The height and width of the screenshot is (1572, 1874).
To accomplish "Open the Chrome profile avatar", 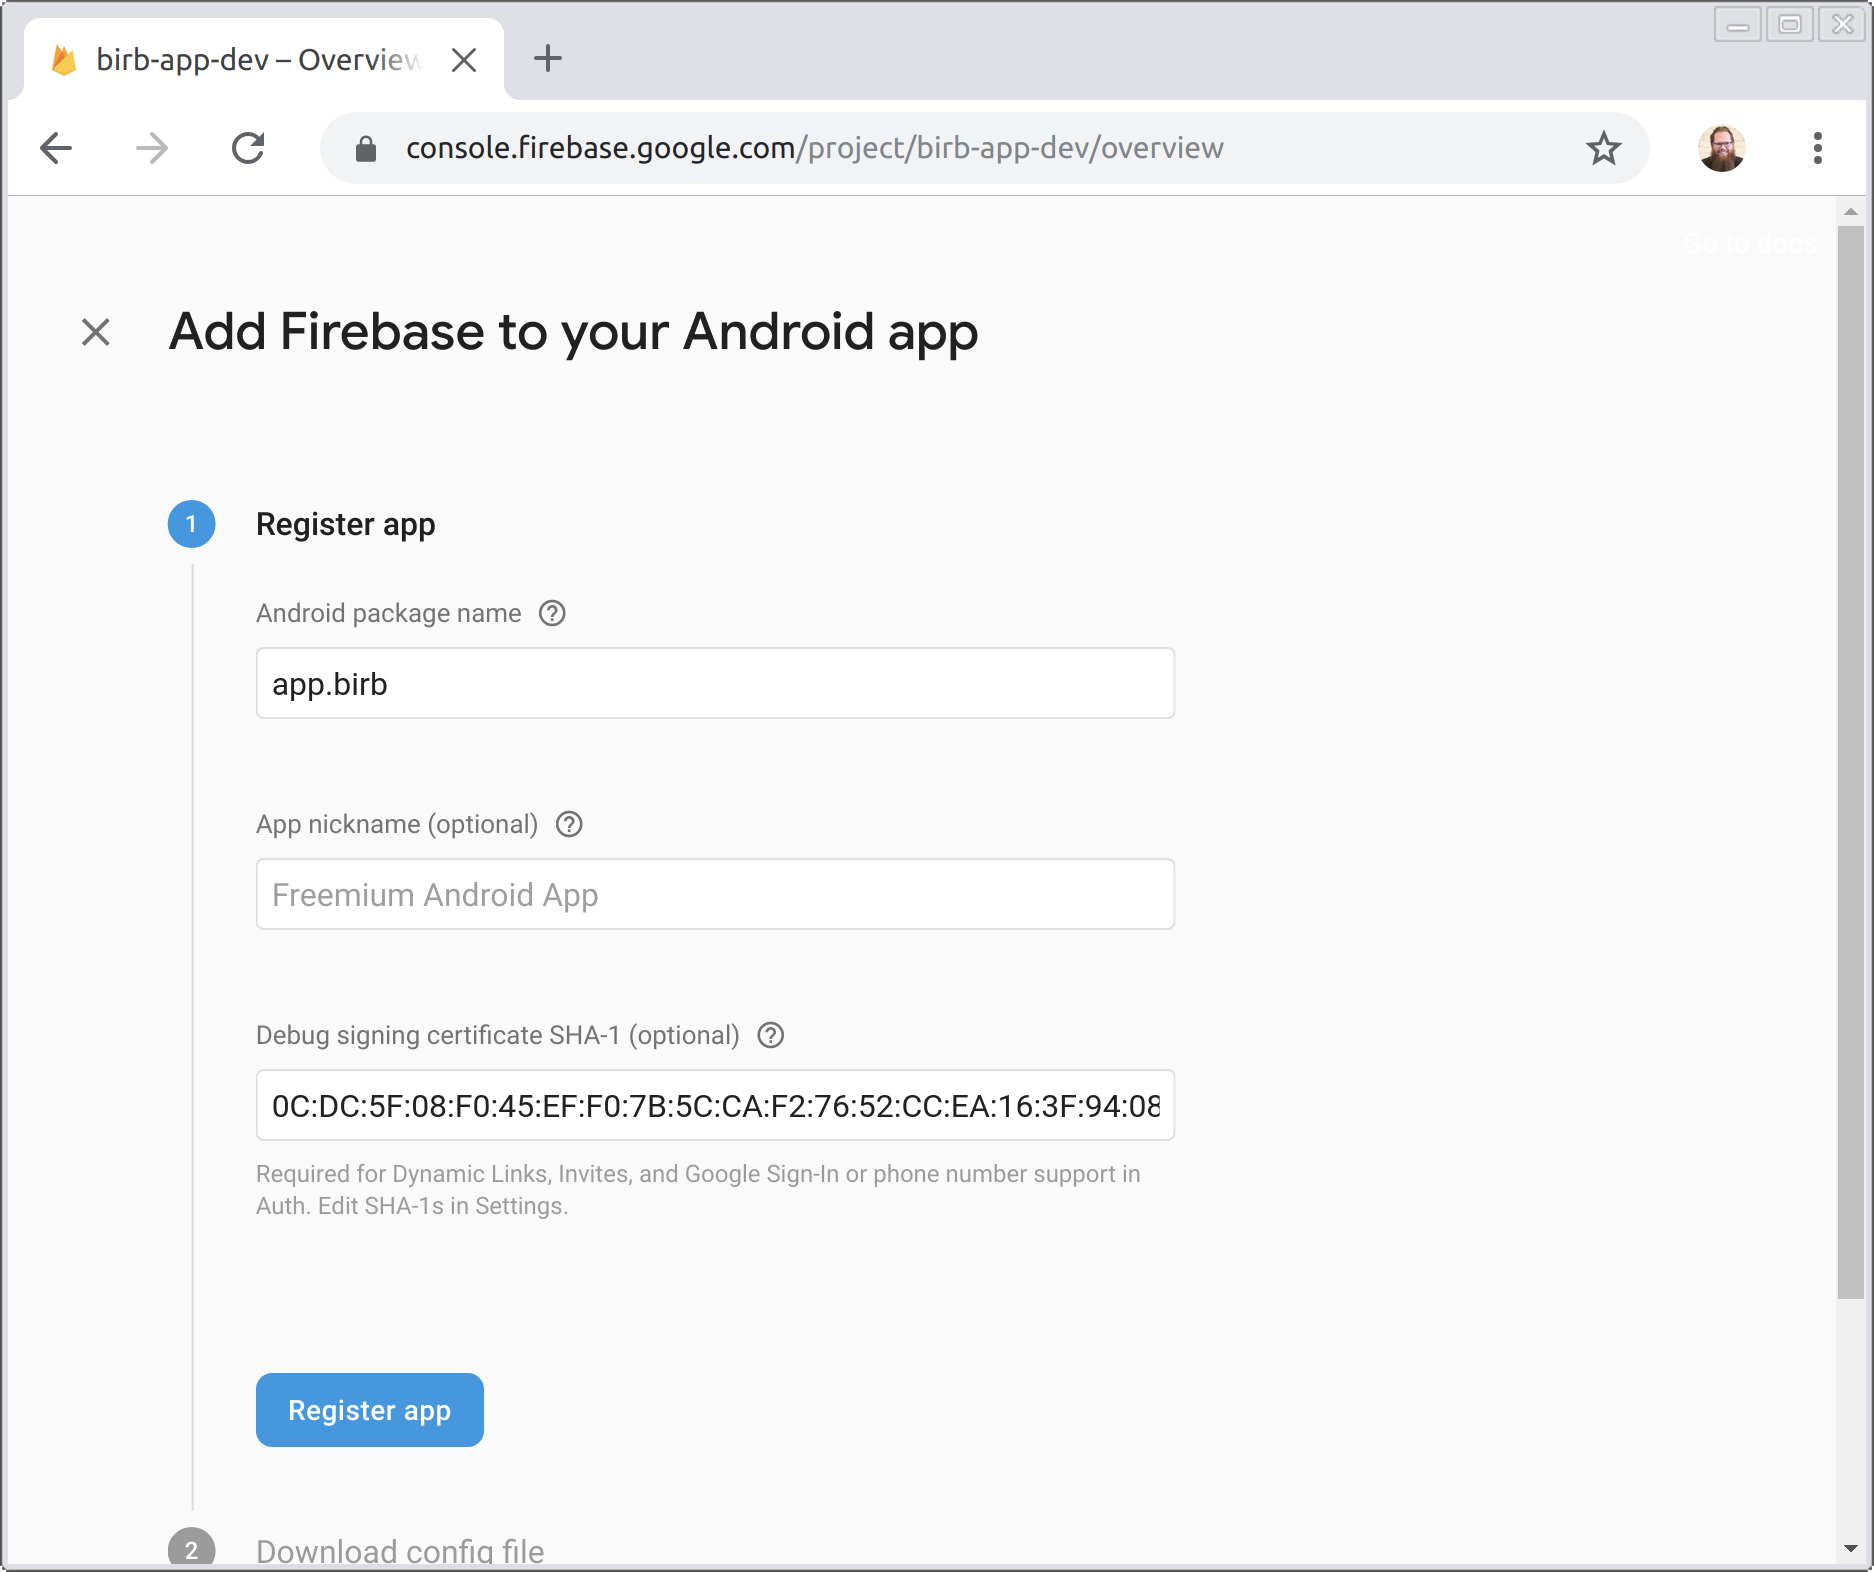I will (x=1722, y=147).
